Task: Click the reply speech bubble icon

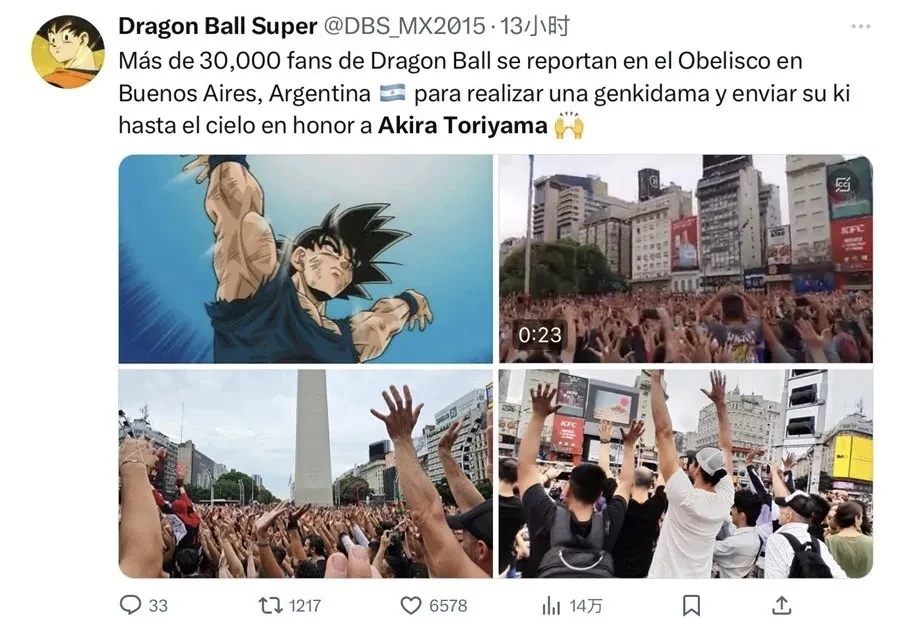Action: coord(130,605)
